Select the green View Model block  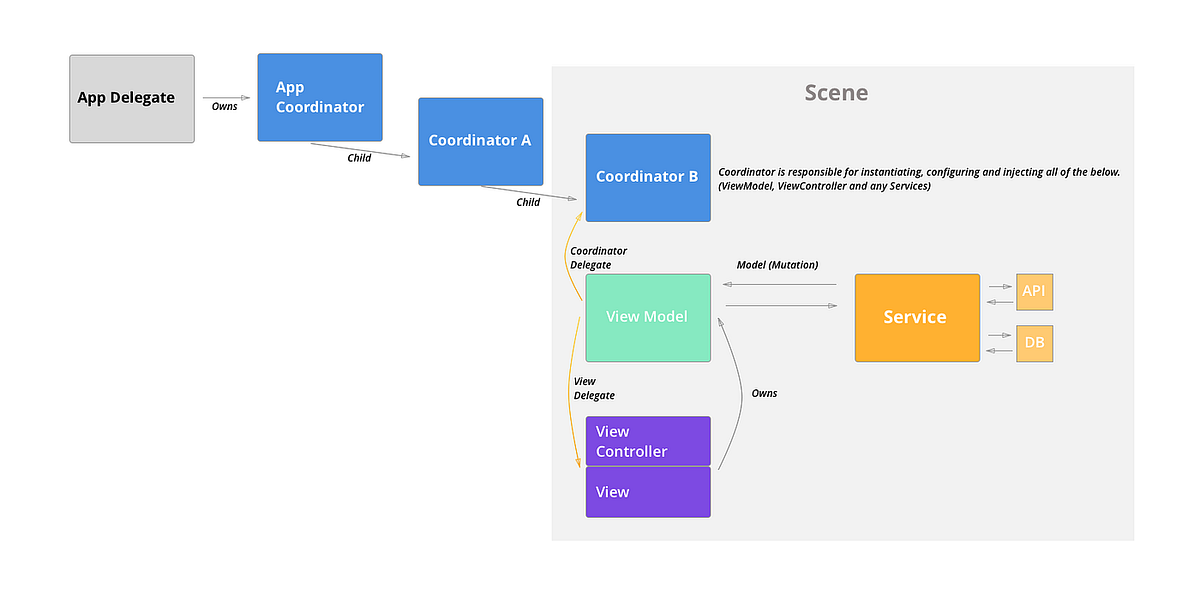[647, 316]
